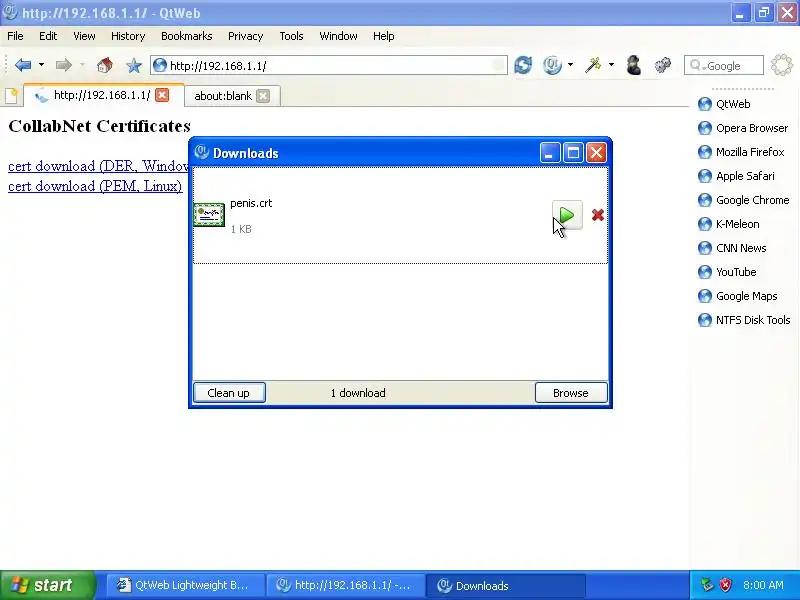The height and width of the screenshot is (600, 800).
Task: Minimize the Downloads window
Action: tap(549, 153)
